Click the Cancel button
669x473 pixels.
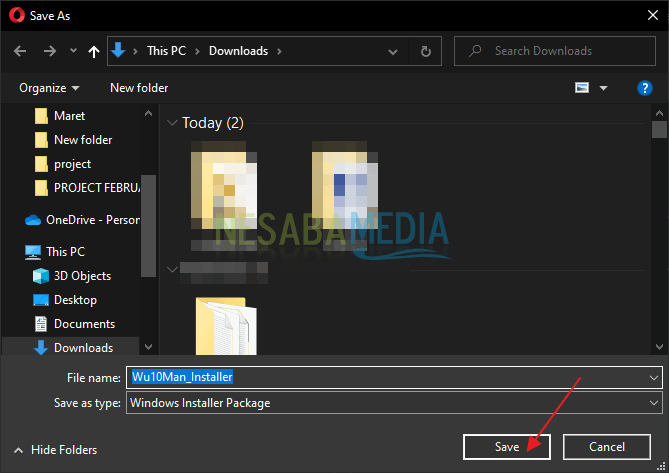tap(607, 447)
